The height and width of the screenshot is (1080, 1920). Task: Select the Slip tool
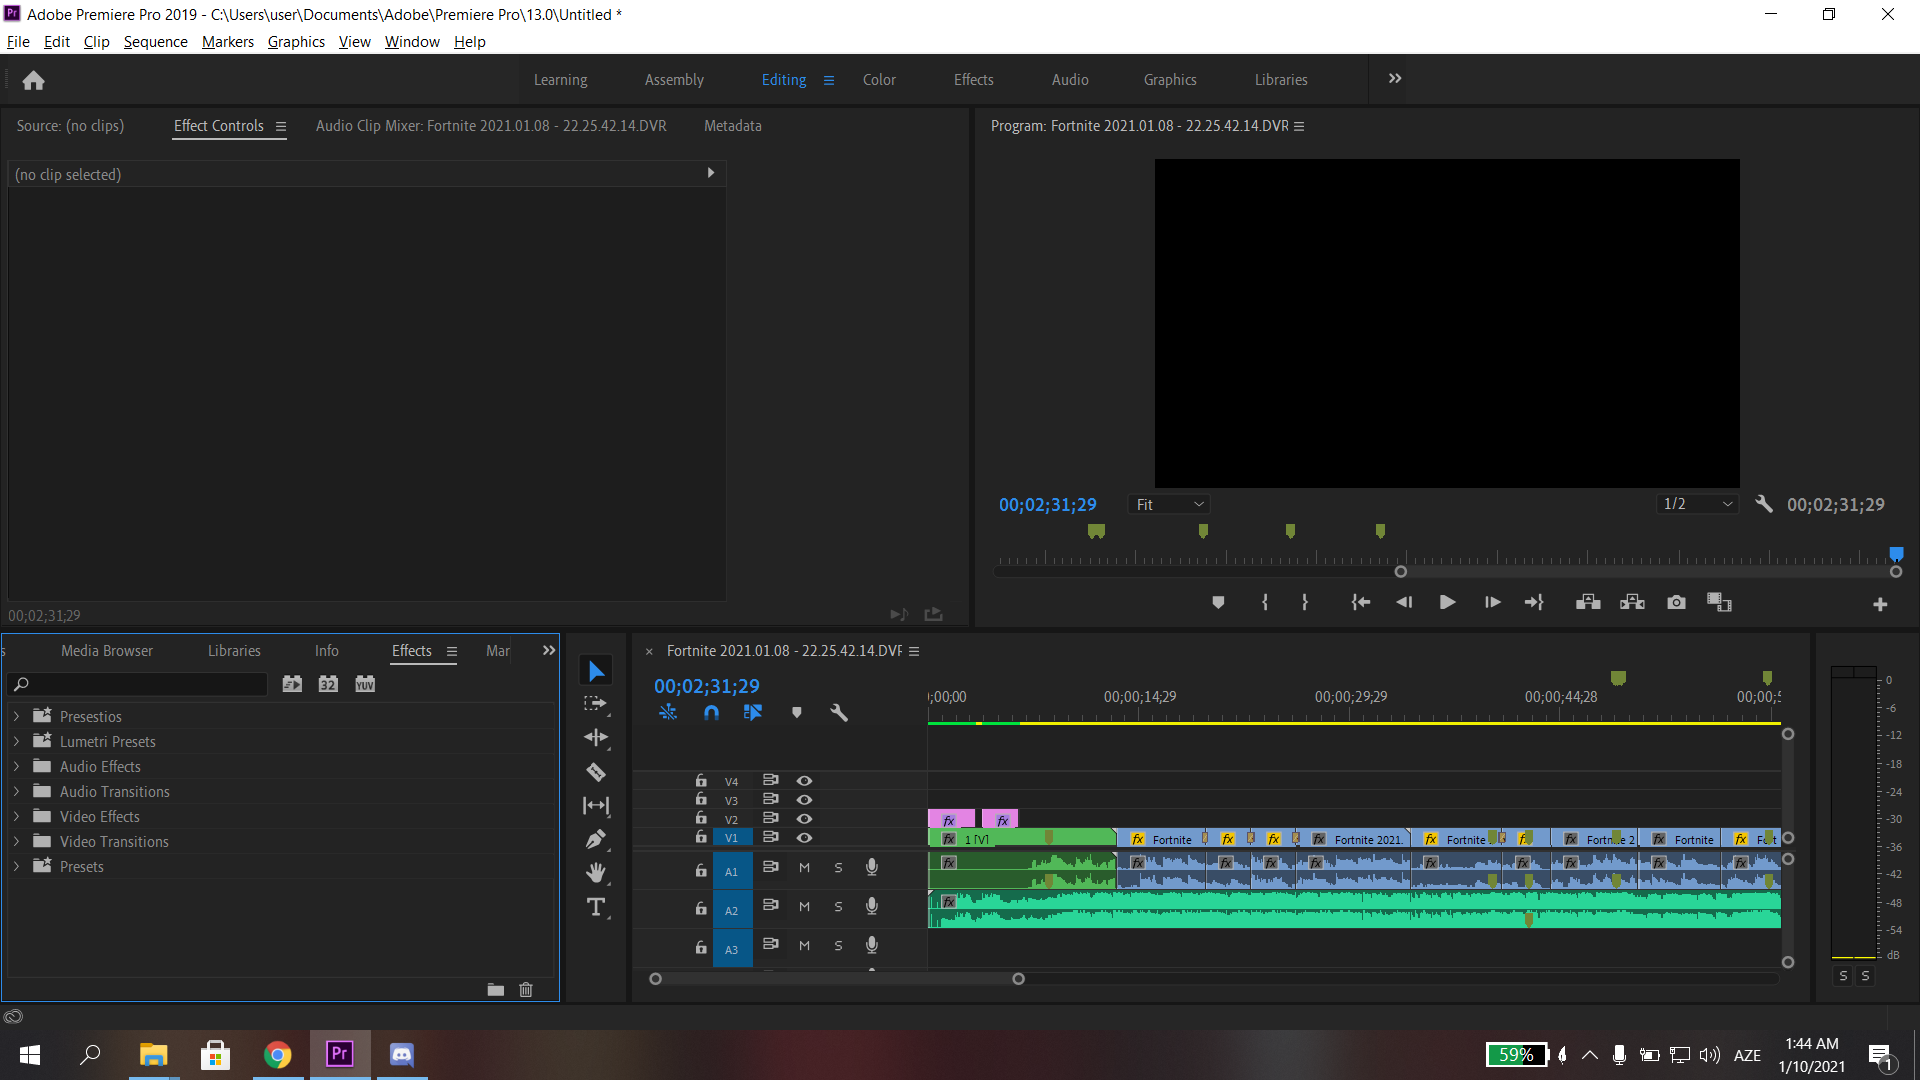coord(596,805)
